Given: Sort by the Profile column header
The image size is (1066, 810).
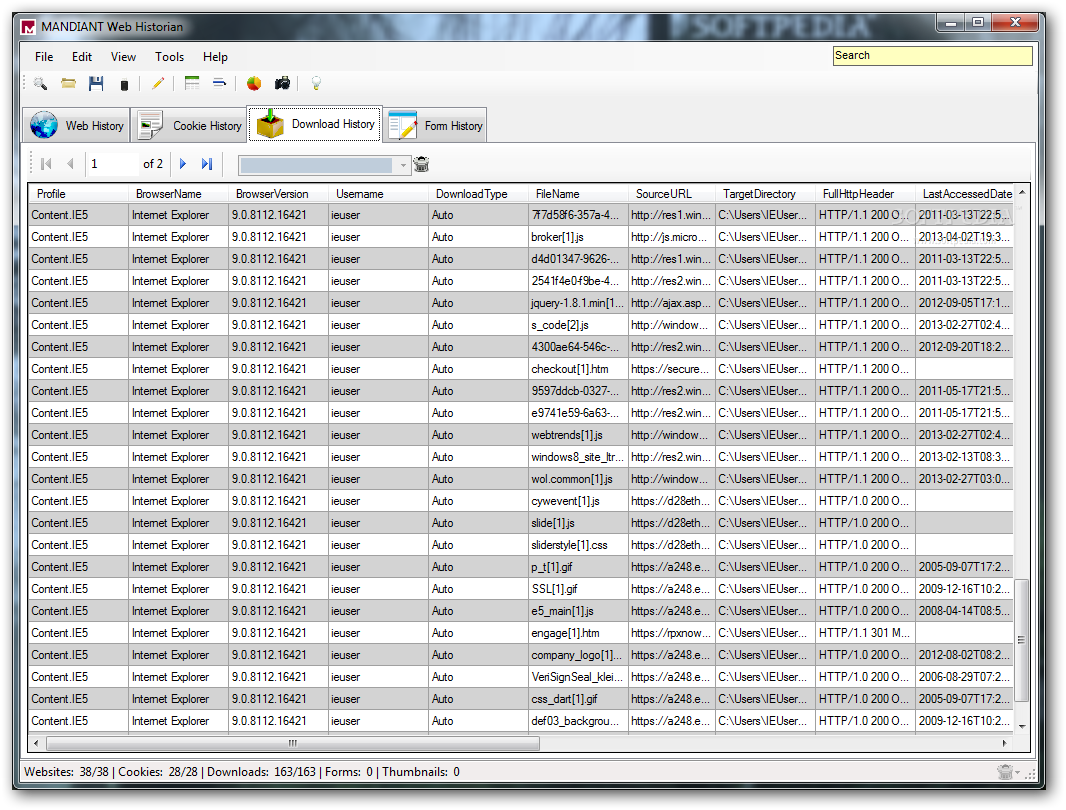Looking at the screenshot, I should [78, 194].
